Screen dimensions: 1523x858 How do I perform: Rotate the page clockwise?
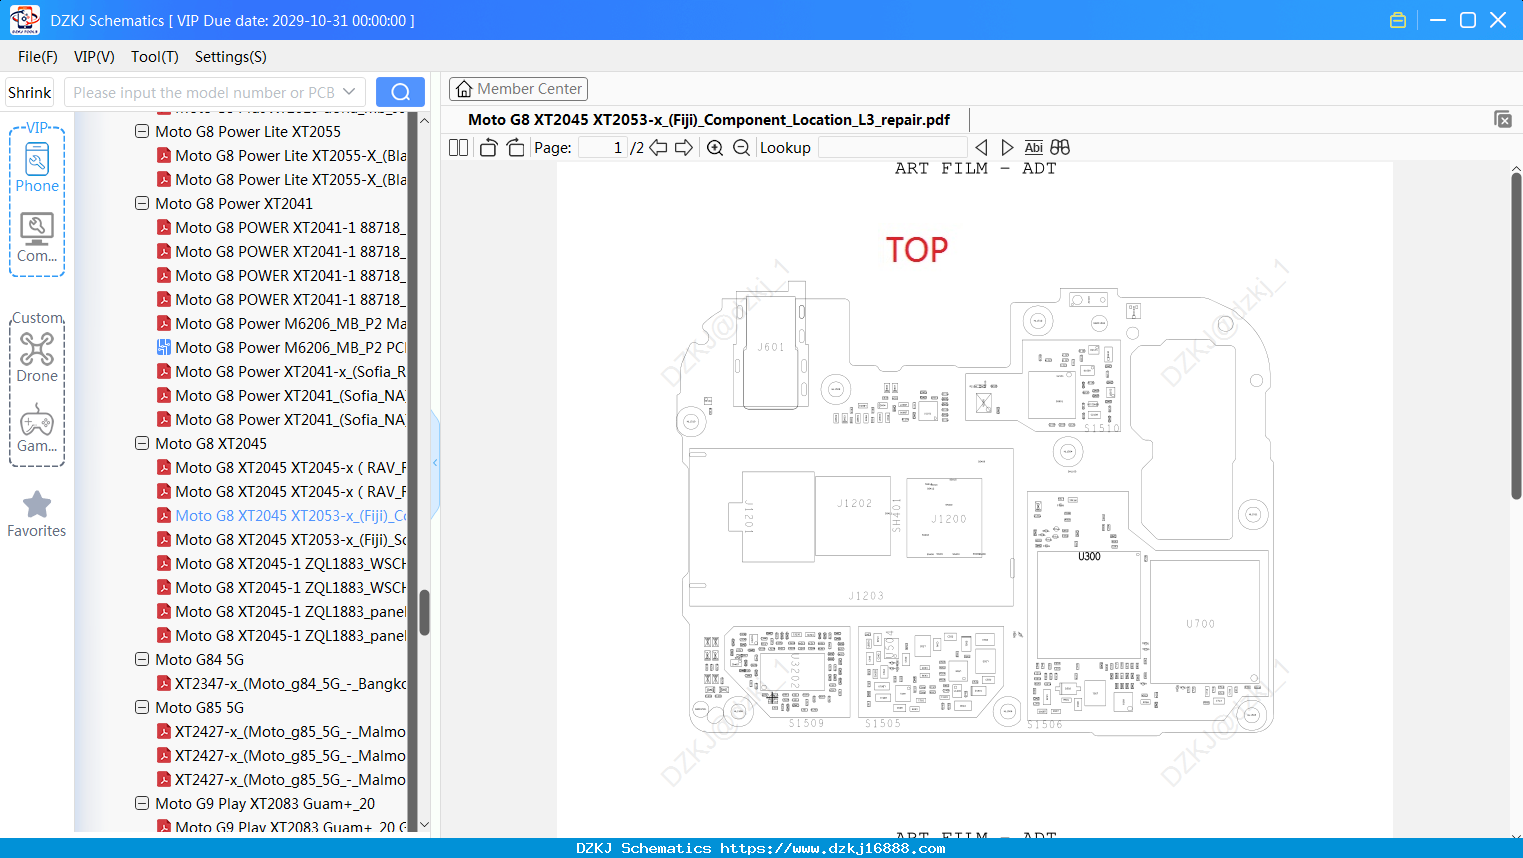[516, 148]
